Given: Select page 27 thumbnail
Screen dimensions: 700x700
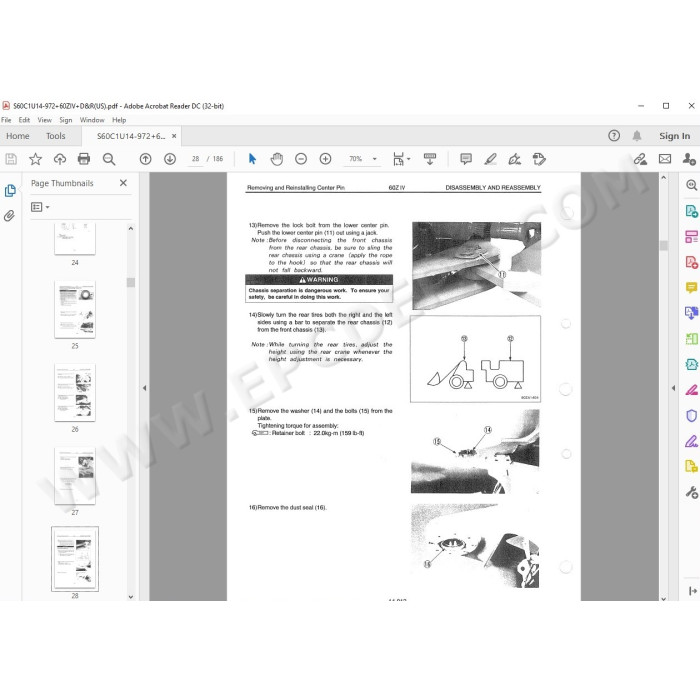Looking at the screenshot, I should 75,476.
